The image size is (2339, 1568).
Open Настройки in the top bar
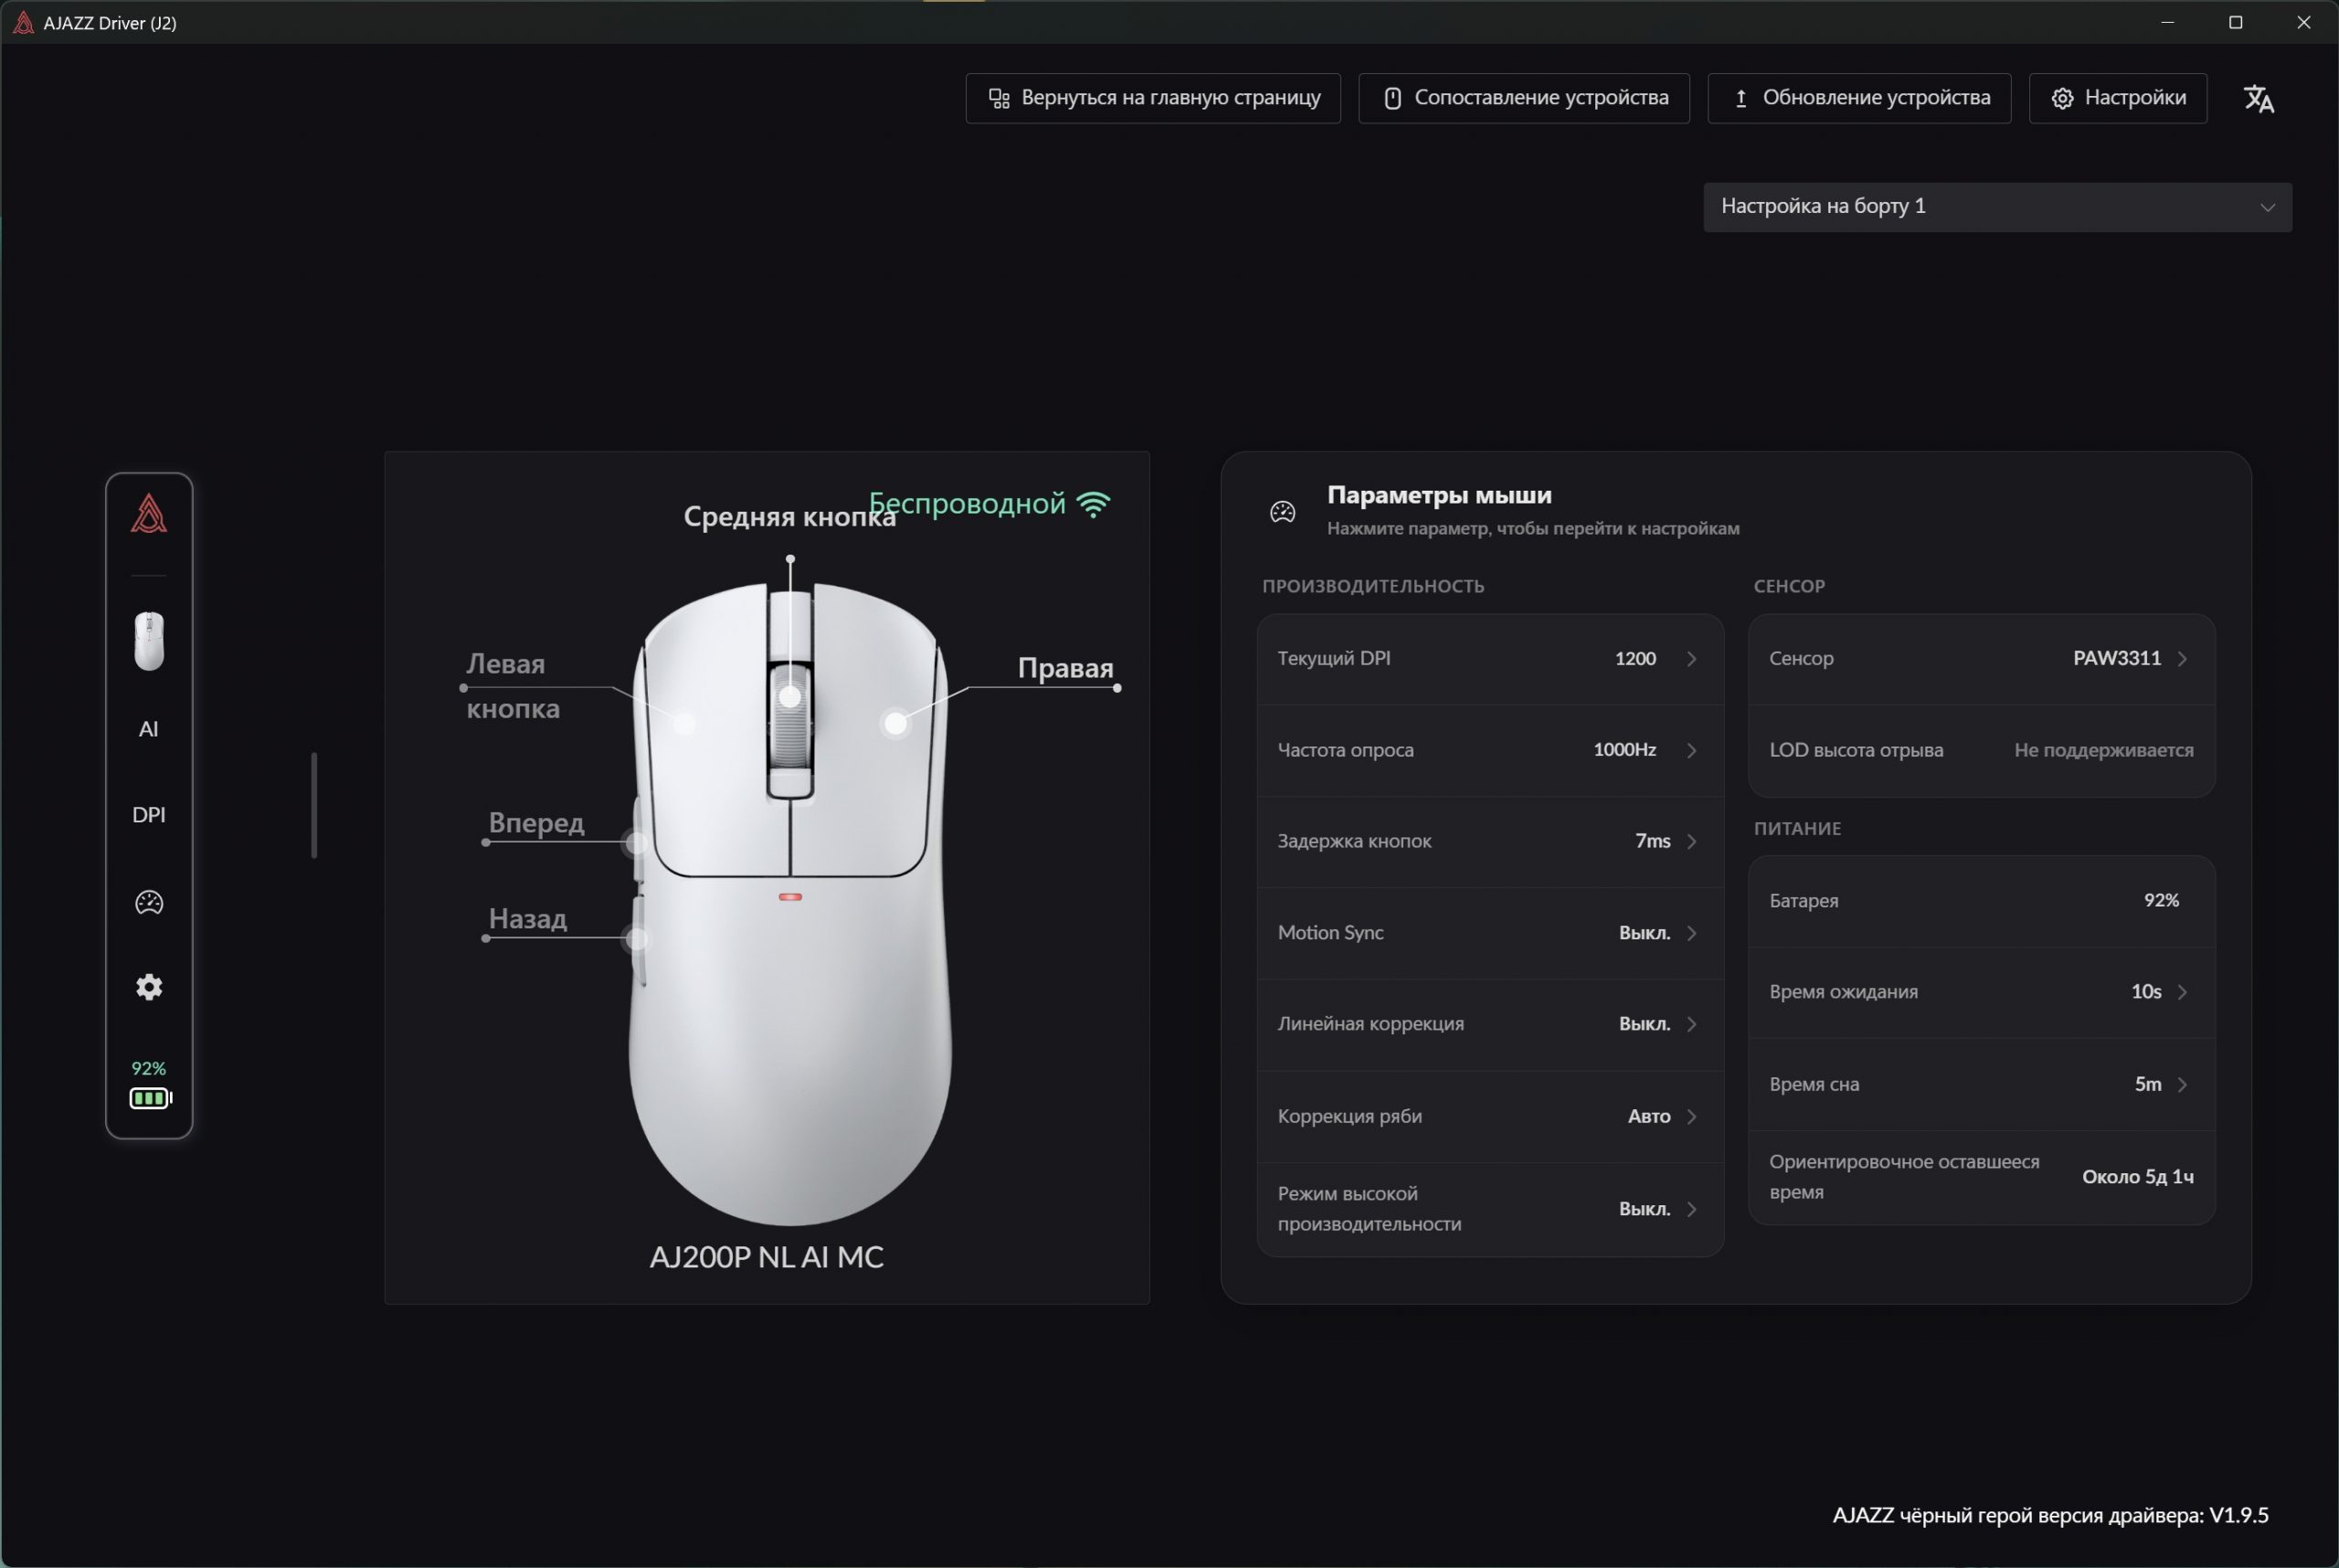(2118, 98)
